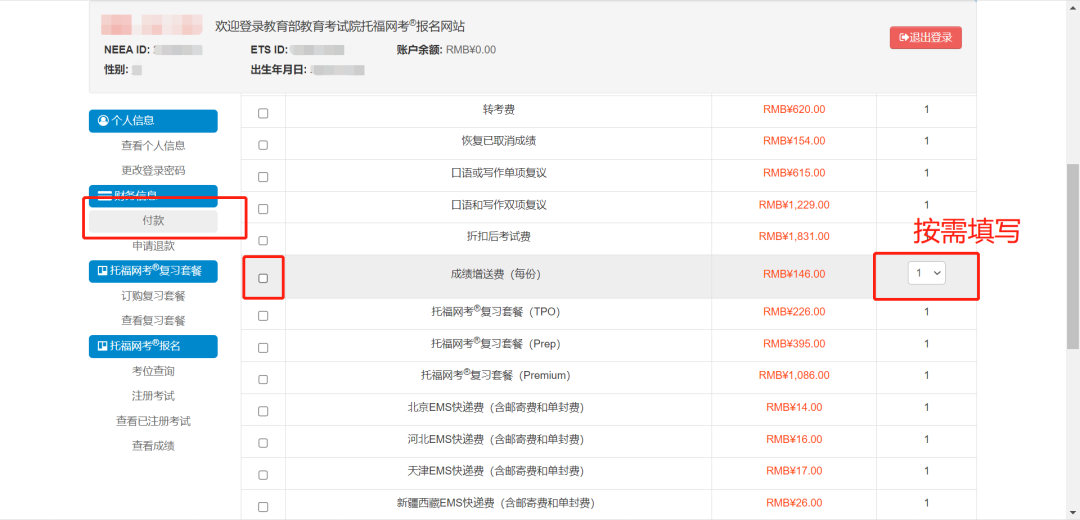Open 查看成绩 link
The image size is (1080, 520).
click(153, 446)
